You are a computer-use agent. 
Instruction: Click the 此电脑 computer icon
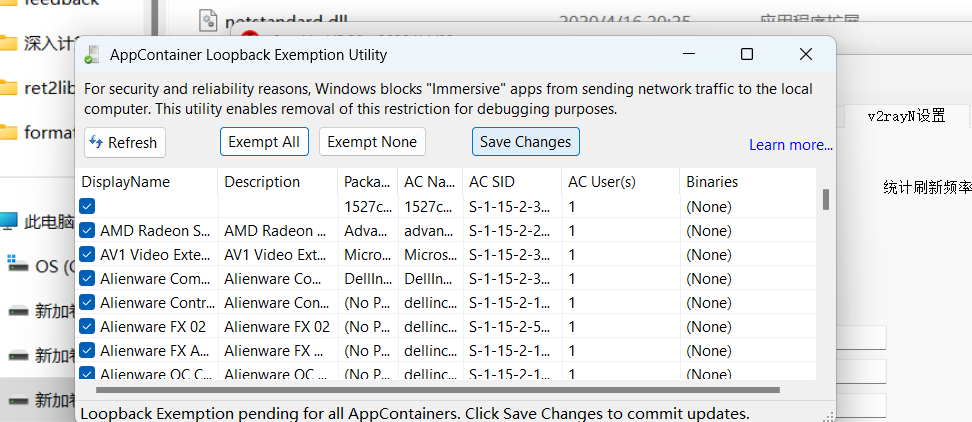point(8,221)
